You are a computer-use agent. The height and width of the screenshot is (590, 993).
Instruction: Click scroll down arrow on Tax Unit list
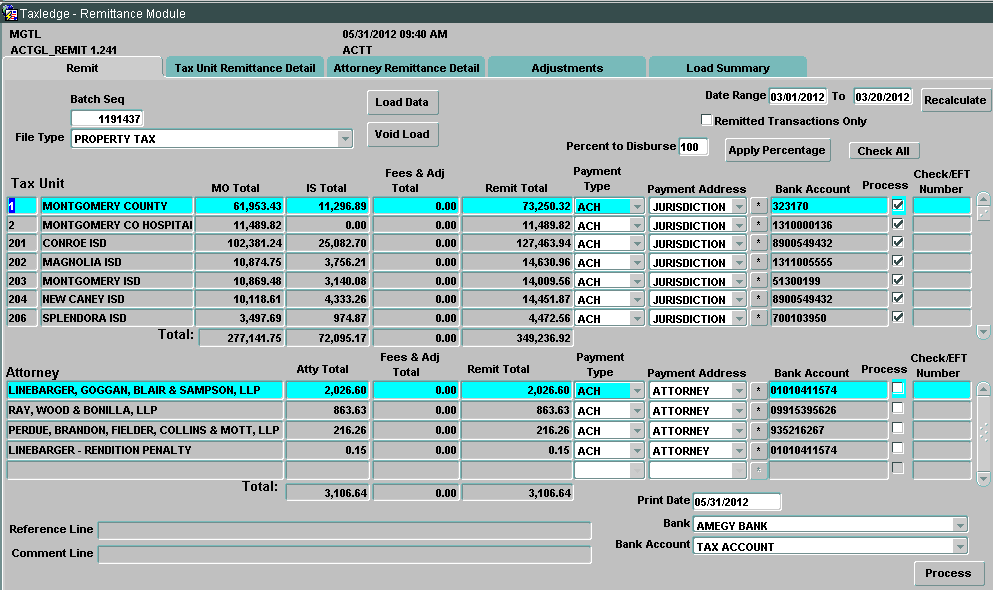(984, 332)
